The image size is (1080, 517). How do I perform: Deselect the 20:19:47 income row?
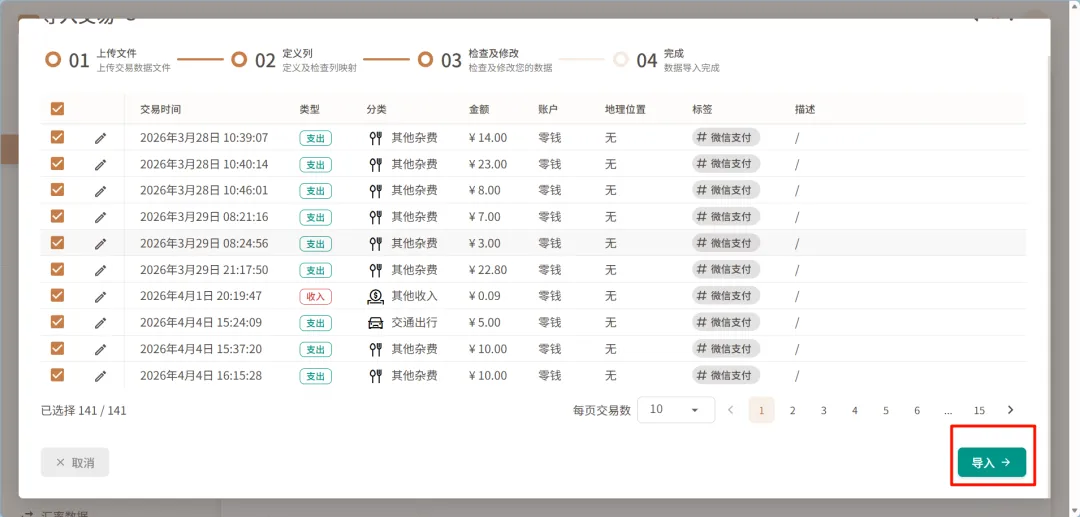[58, 295]
